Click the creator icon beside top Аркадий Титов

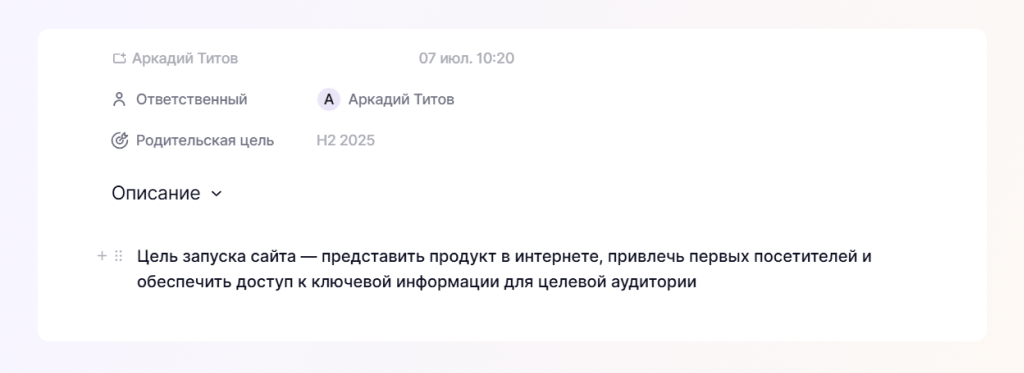[119, 59]
